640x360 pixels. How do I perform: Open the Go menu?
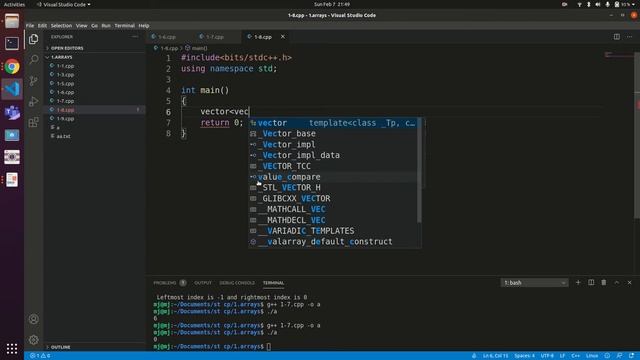click(94, 26)
